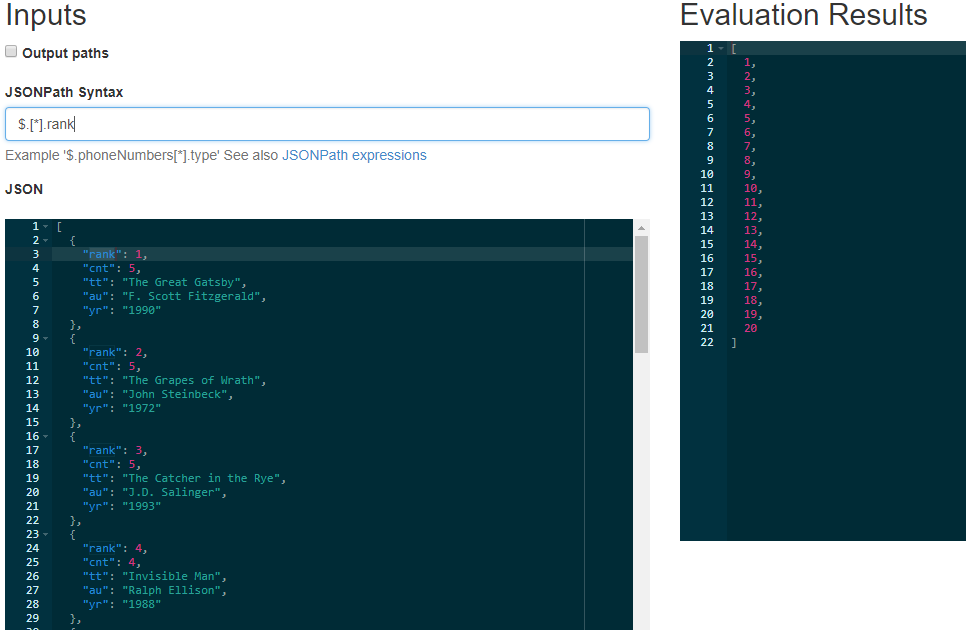Click the value 1 in Evaluation Results
966x630 pixels.
(748, 61)
